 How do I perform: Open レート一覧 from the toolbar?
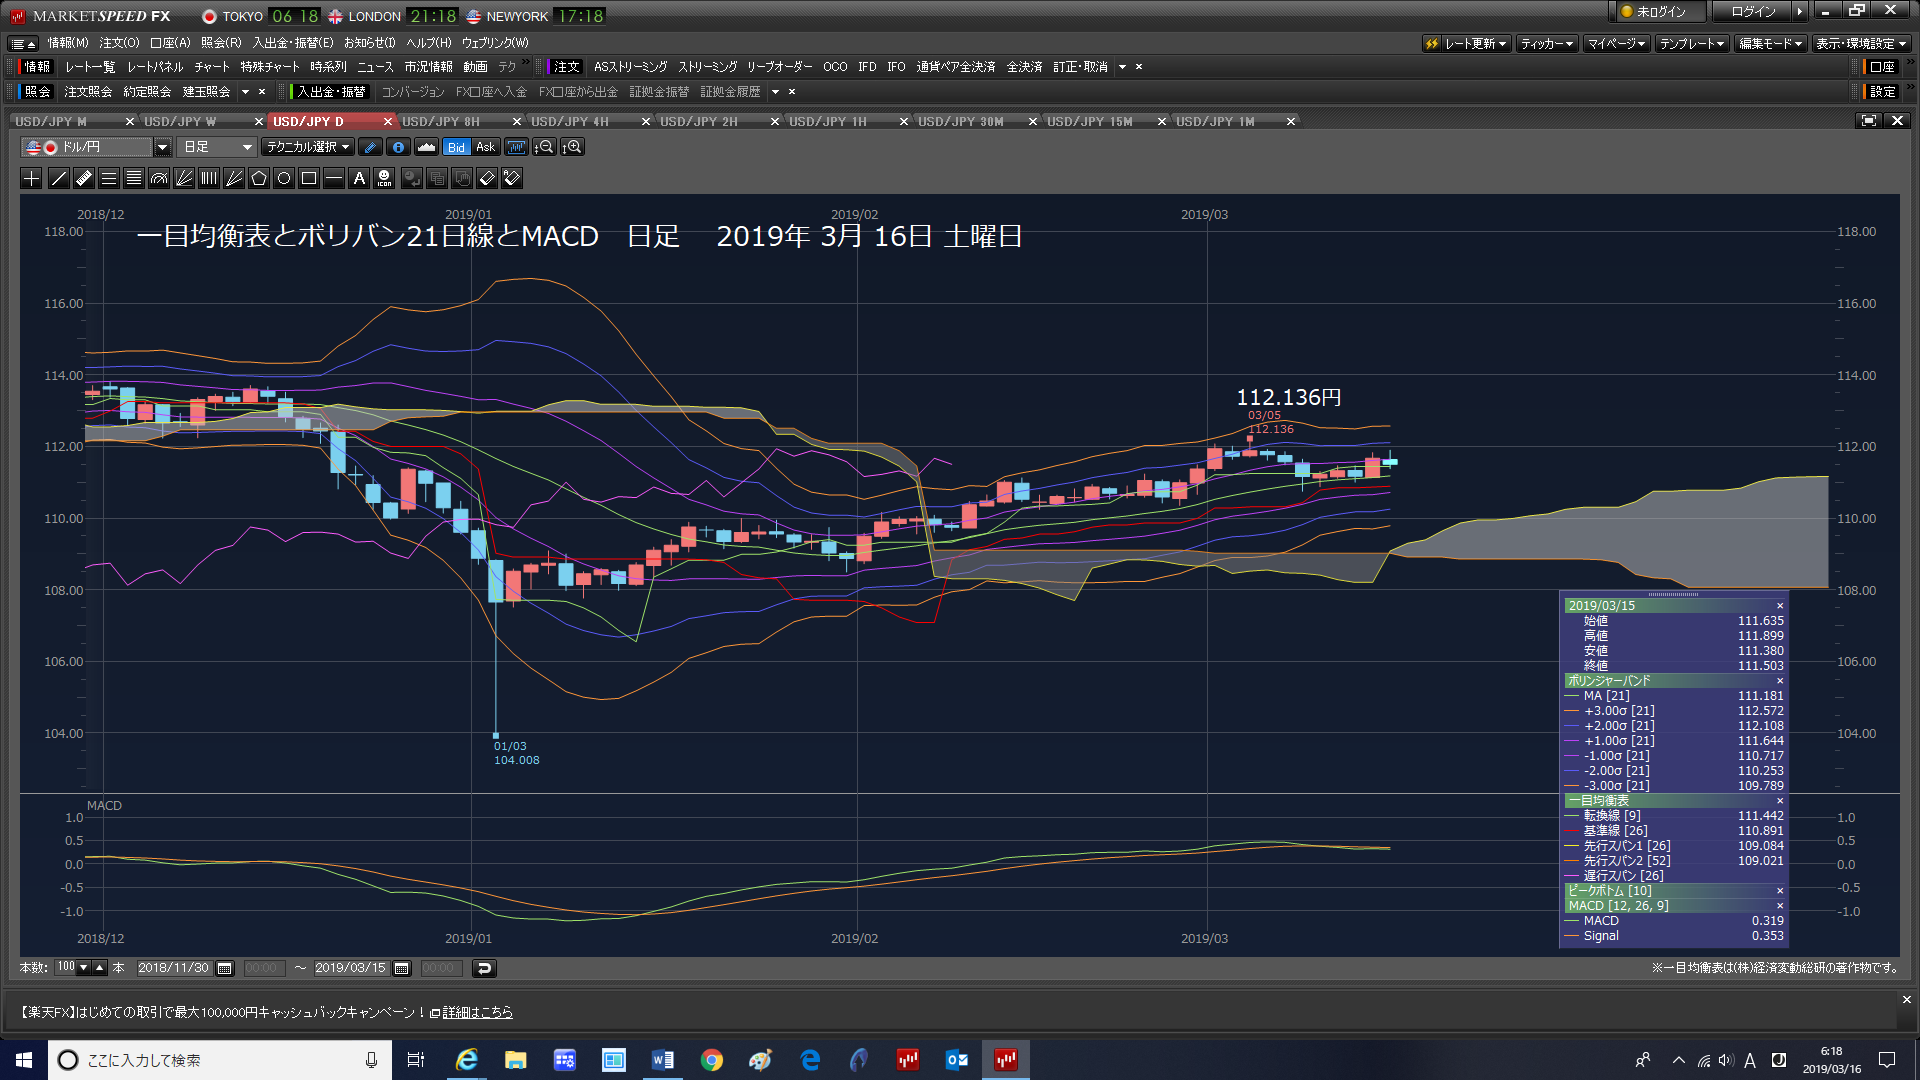coord(90,67)
